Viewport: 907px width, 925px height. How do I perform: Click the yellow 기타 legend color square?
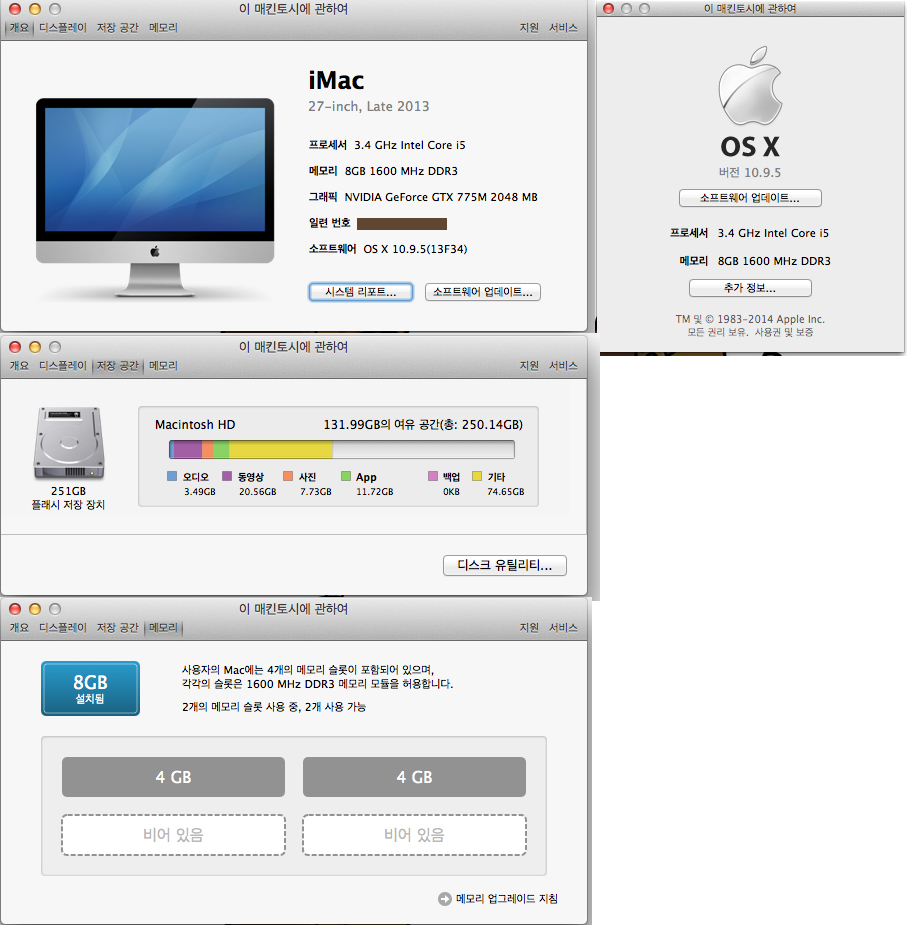[x=476, y=477]
